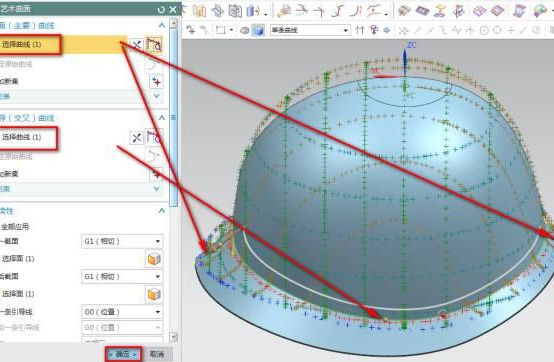The image size is (554, 362).
Task: Click the crossing-curves icon in top toolbar
Action: pyautogui.click(x=319, y=11)
